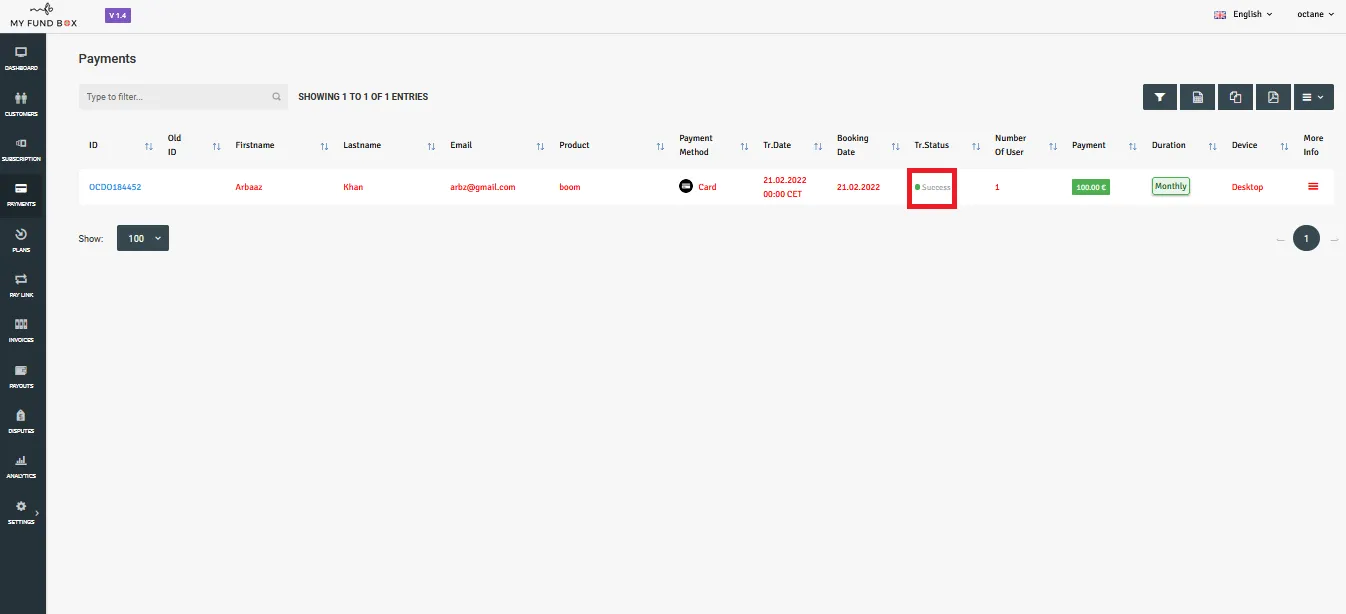Open the filter funnel button
Viewport: 1346px width, 614px height.
(x=1159, y=97)
